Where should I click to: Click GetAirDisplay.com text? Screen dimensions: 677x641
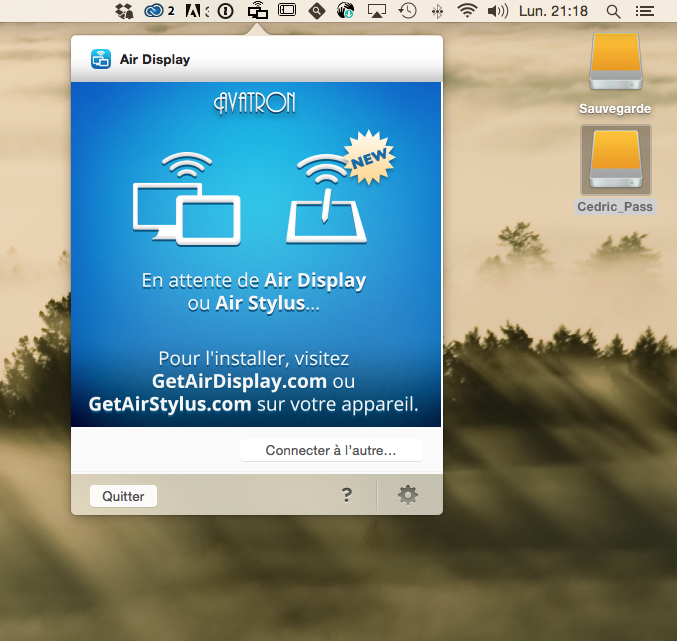(x=239, y=381)
